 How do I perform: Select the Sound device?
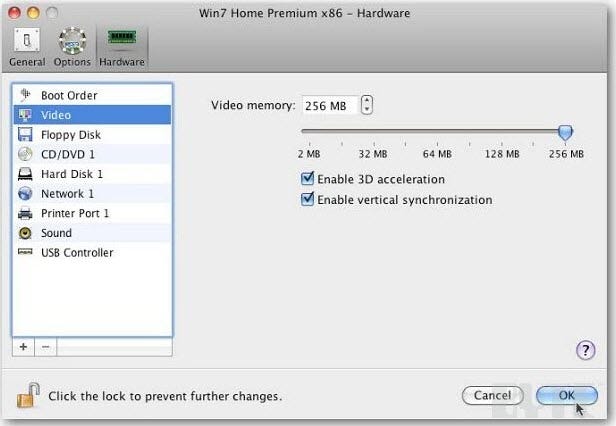tap(56, 233)
